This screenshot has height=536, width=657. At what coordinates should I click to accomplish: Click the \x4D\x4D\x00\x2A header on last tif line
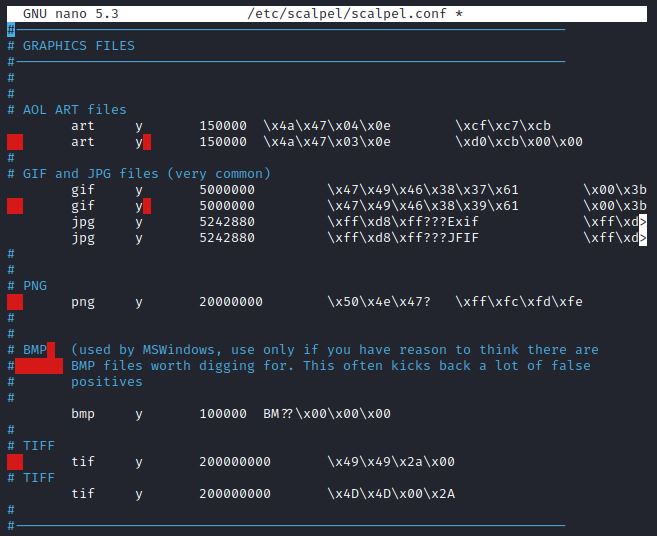tap(390, 494)
